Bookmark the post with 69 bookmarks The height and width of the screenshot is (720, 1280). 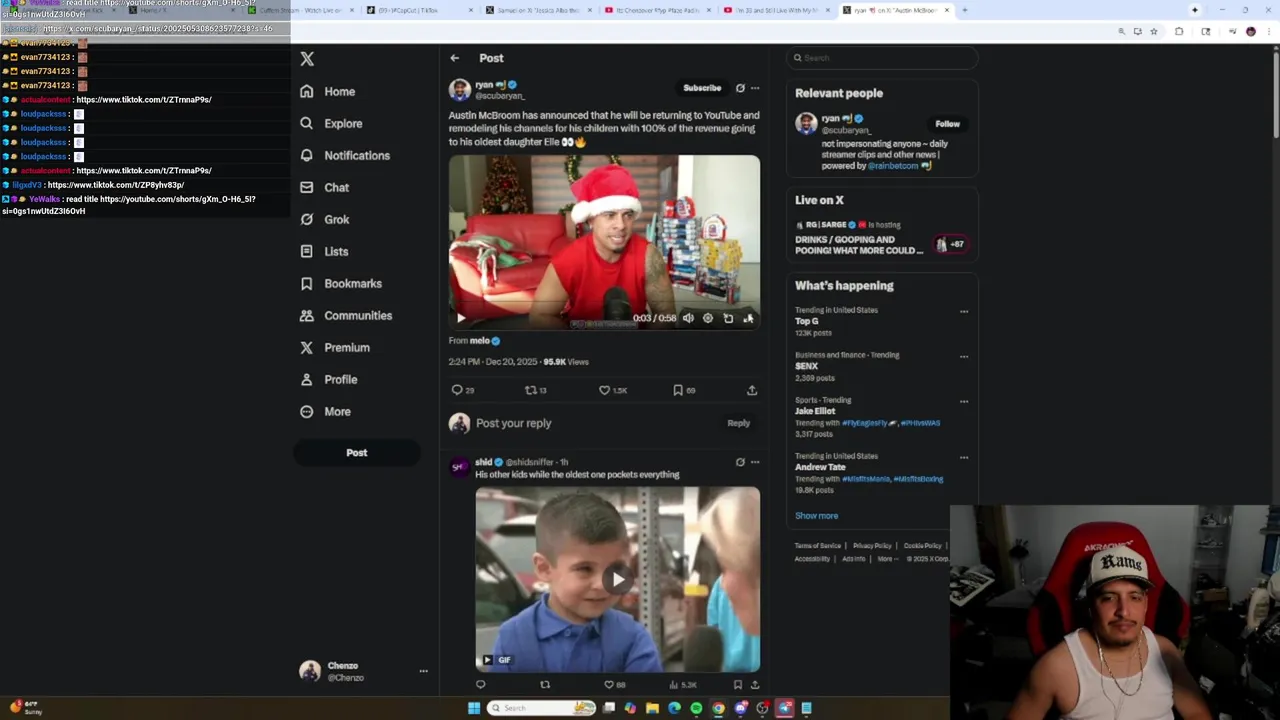684,390
